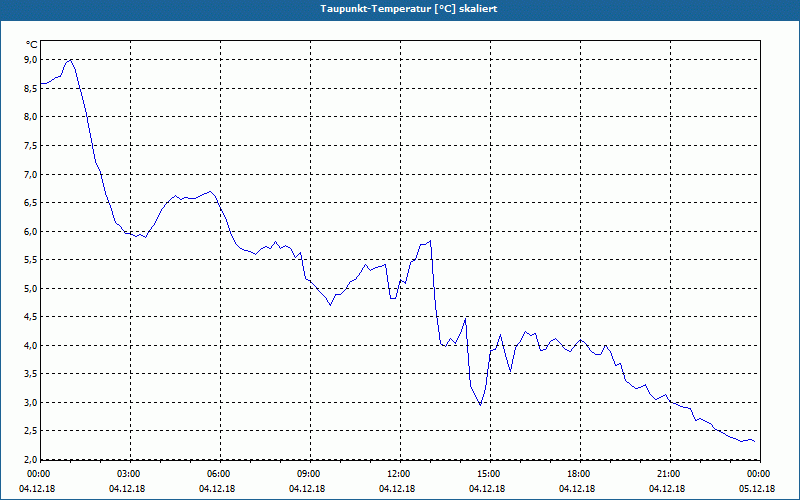Click the 04.12.18 date under 21:00

tap(667, 489)
